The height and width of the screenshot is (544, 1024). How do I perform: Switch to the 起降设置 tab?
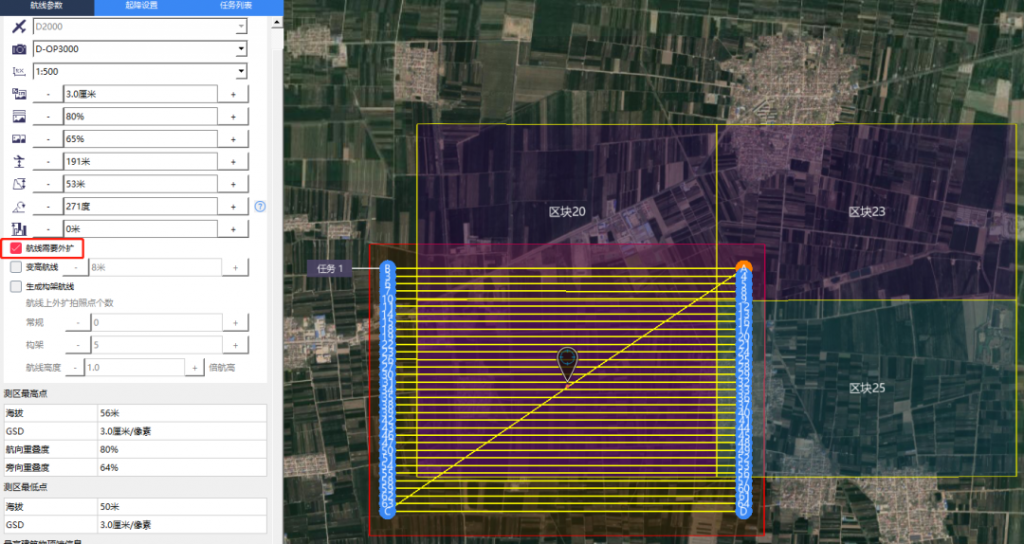[x=142, y=6]
